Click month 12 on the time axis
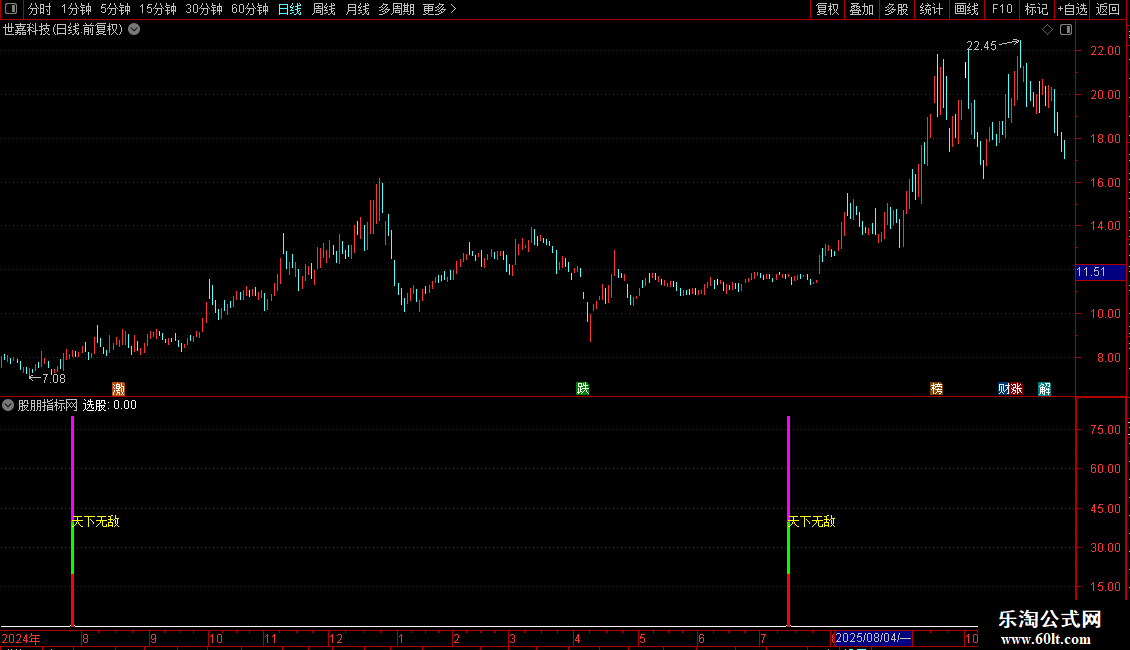Screen dimensions: 1130x650 [x=336, y=639]
